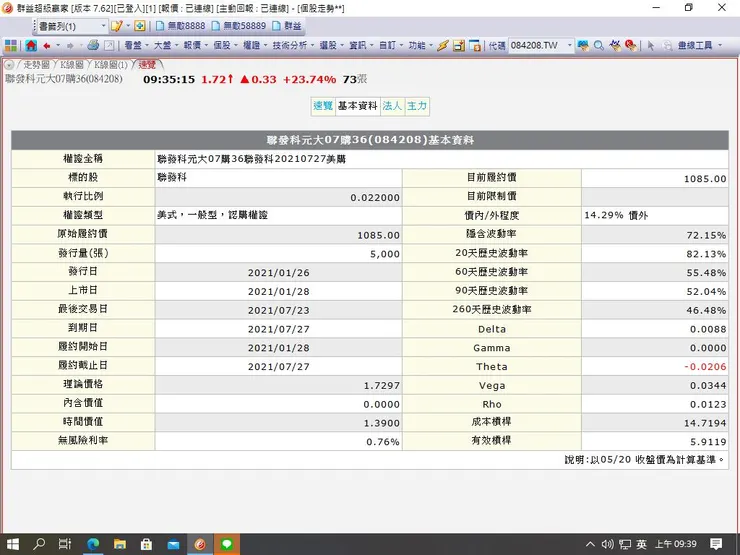Click the round tab list arrow button
The width and height of the screenshot is (740, 555).
(x=9, y=65)
